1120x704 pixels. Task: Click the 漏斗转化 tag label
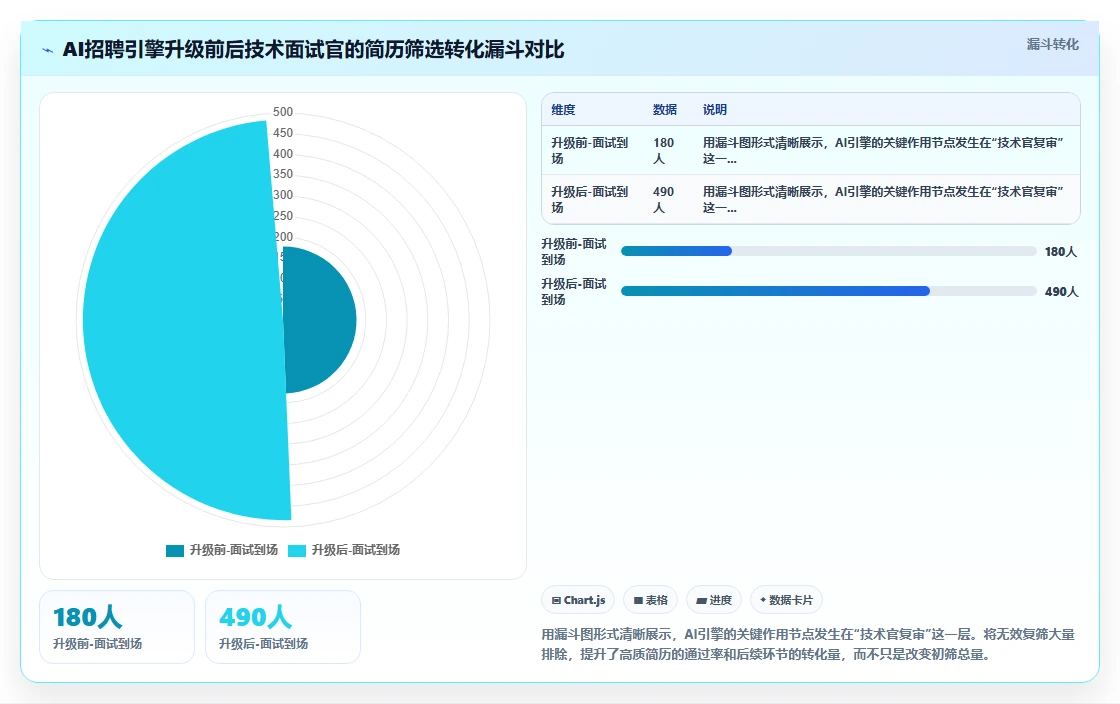click(1052, 44)
